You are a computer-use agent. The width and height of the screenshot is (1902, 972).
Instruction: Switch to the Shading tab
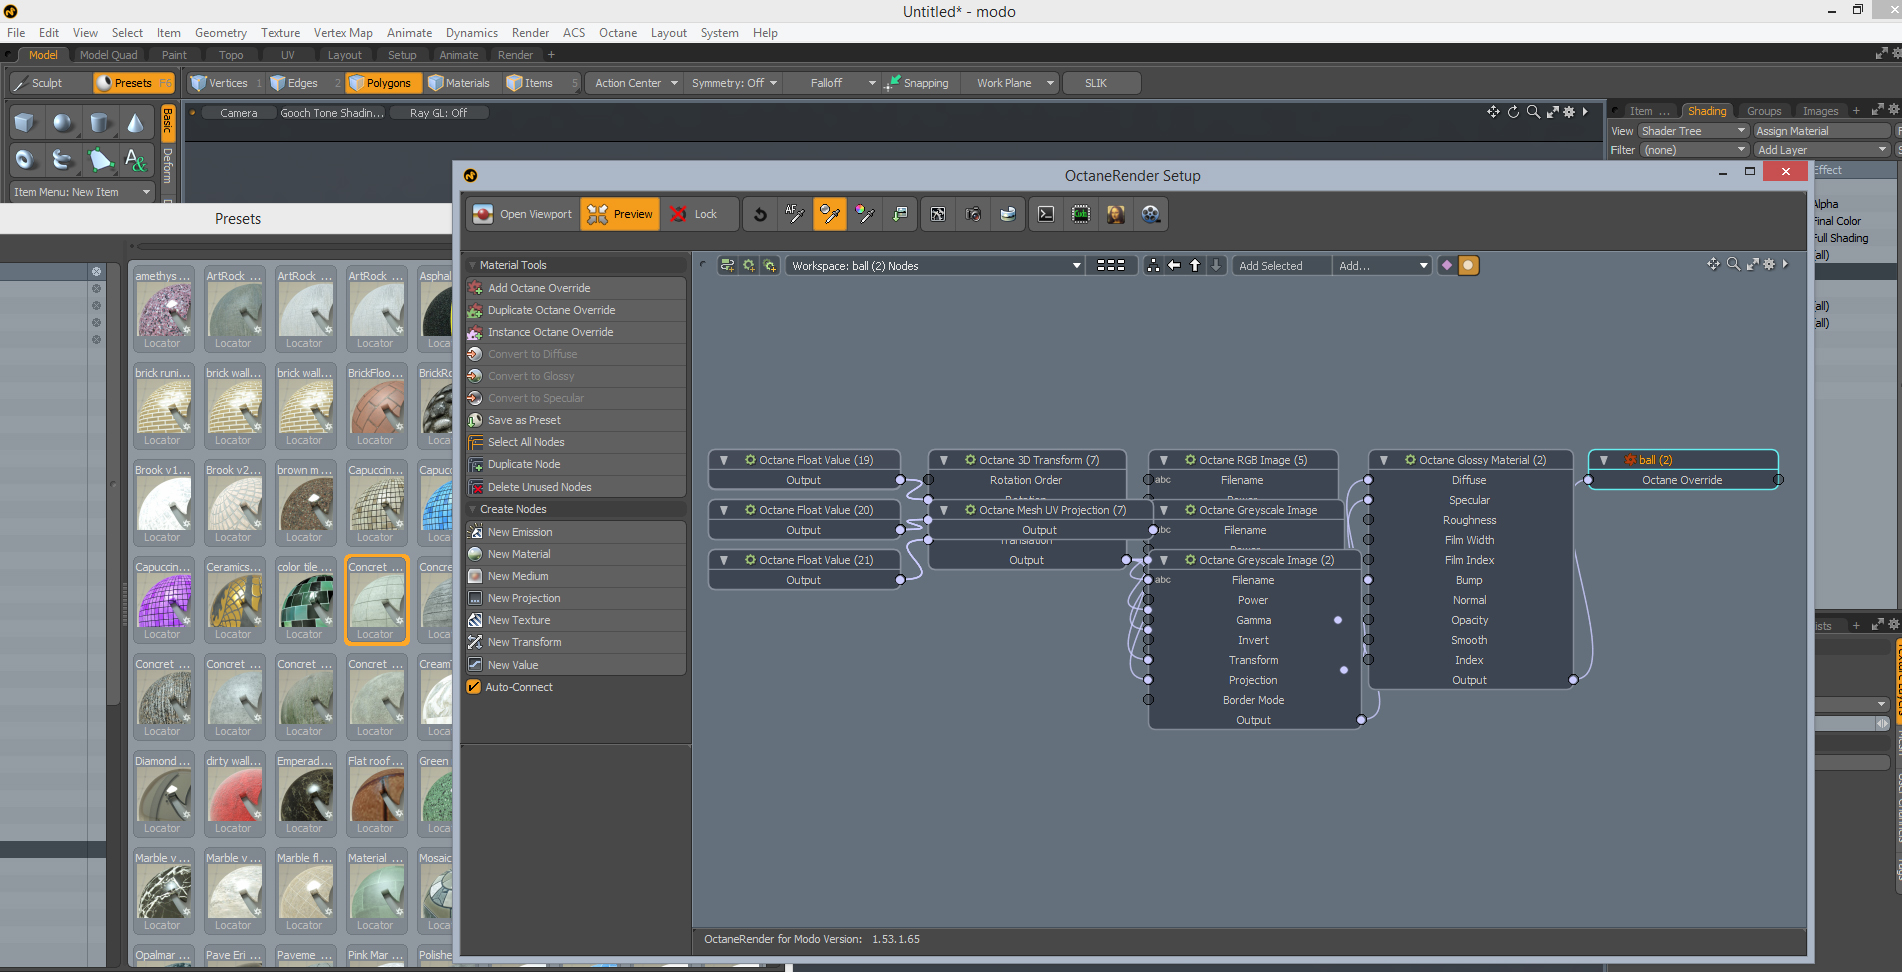(x=1707, y=111)
